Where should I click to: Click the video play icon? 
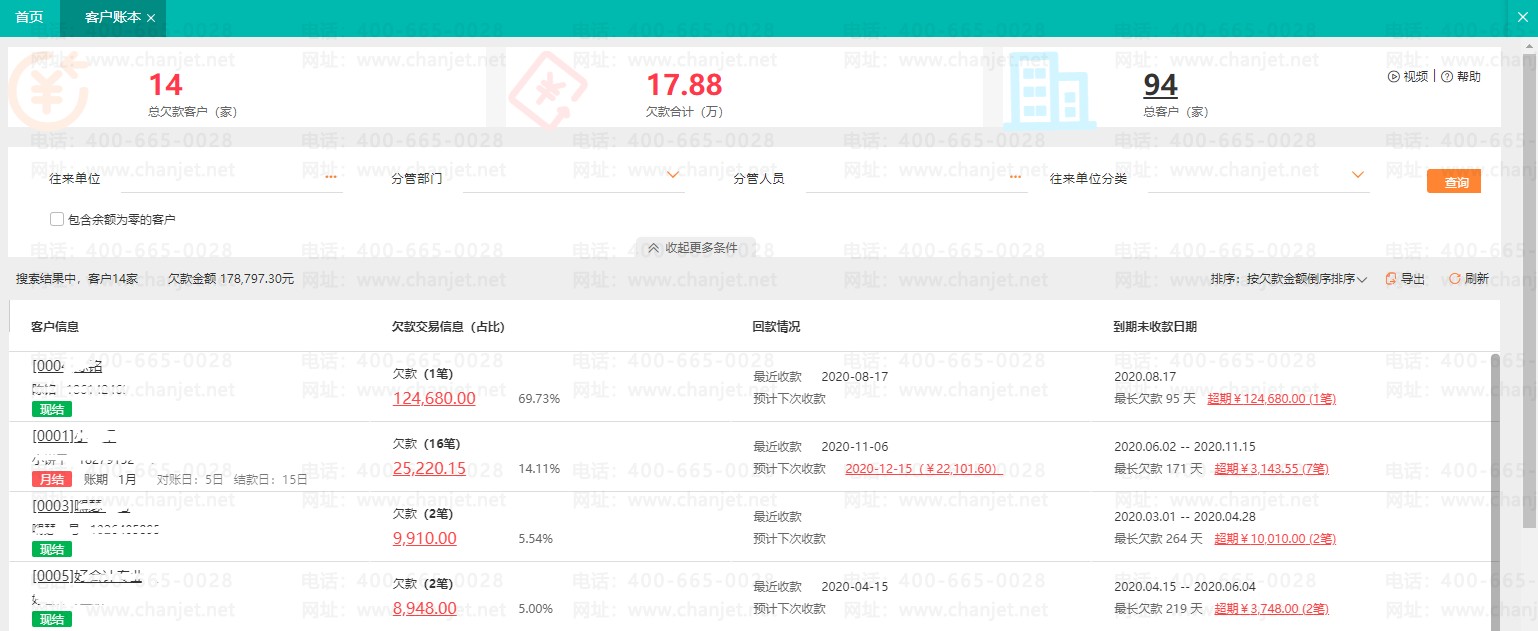coord(1393,77)
